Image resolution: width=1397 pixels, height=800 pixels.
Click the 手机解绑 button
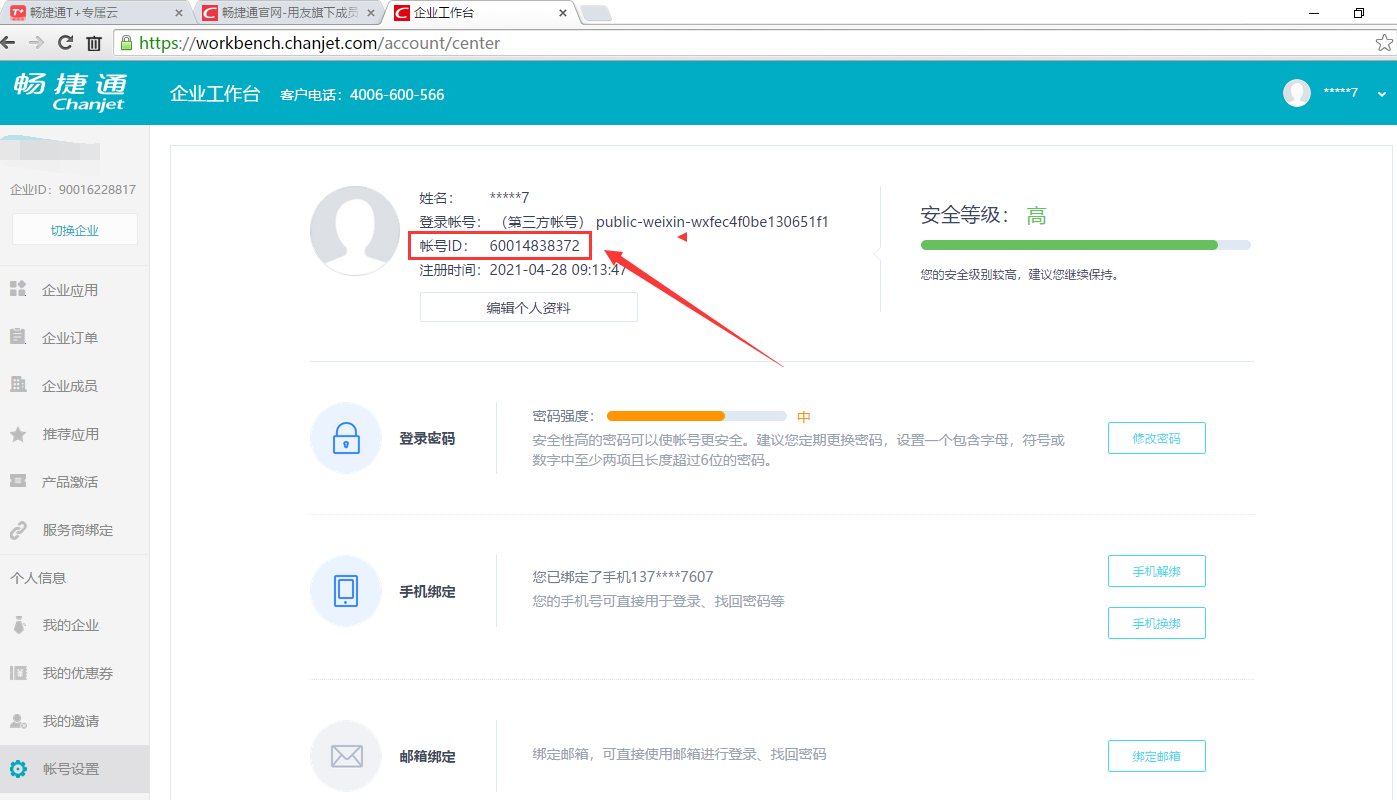click(1156, 571)
